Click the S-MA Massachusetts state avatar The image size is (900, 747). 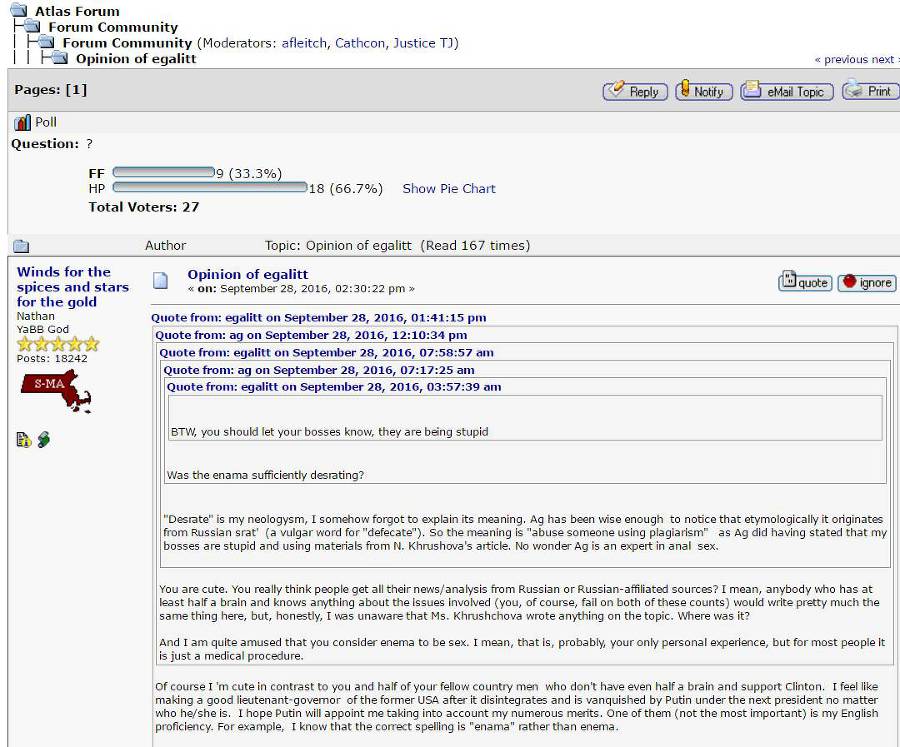pos(56,391)
